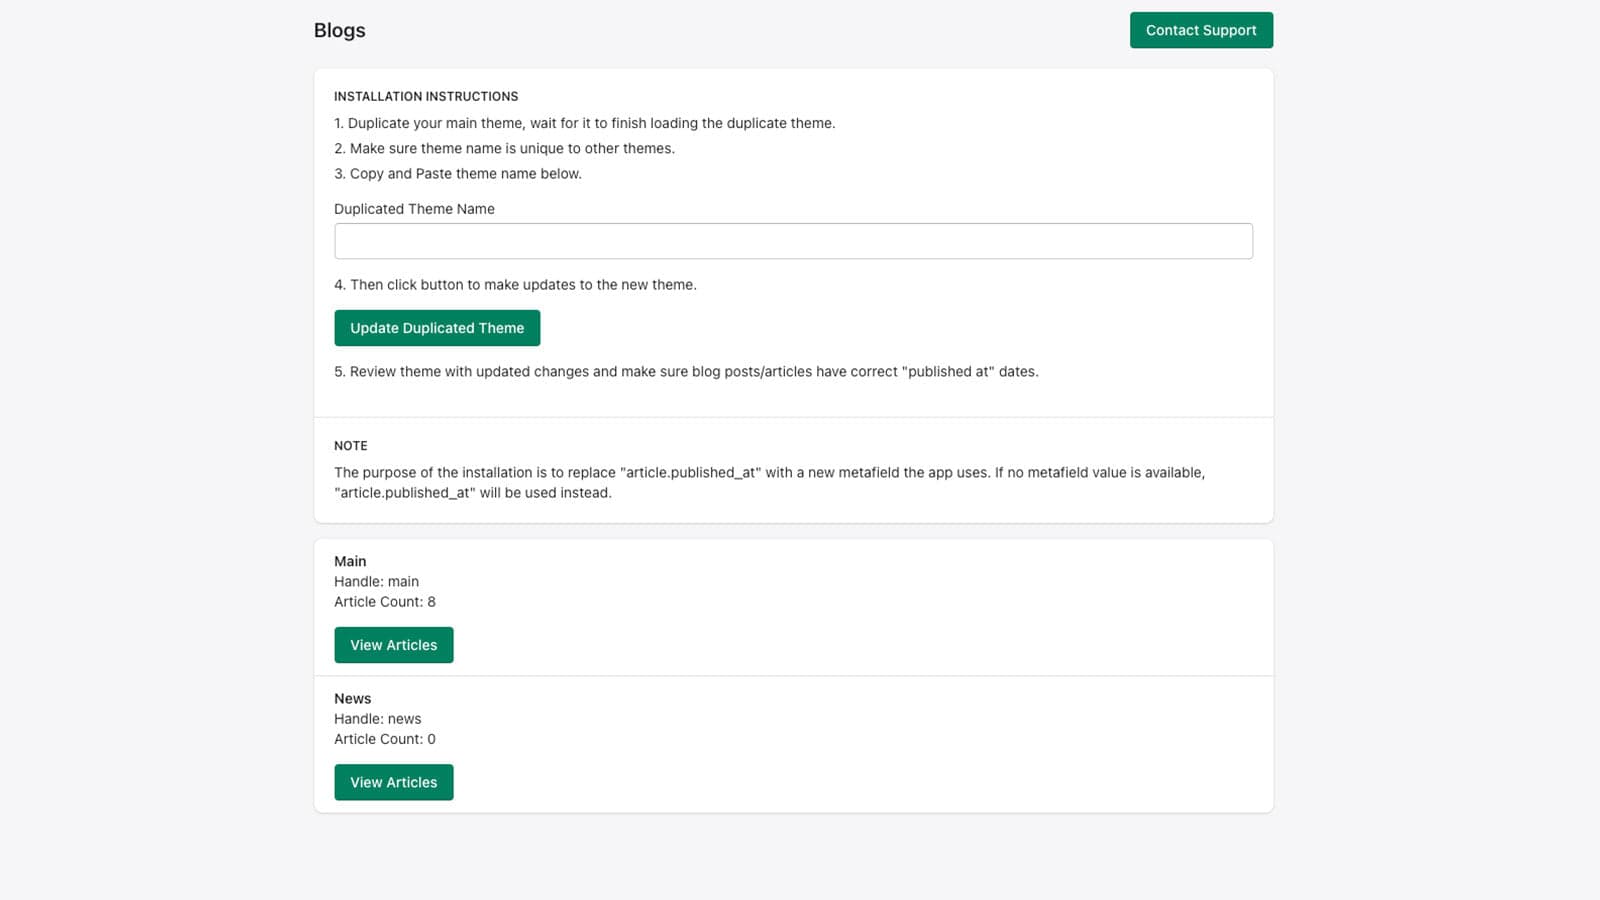Open articles for the News blog
Screen dimensions: 1600x900
[x=393, y=782]
